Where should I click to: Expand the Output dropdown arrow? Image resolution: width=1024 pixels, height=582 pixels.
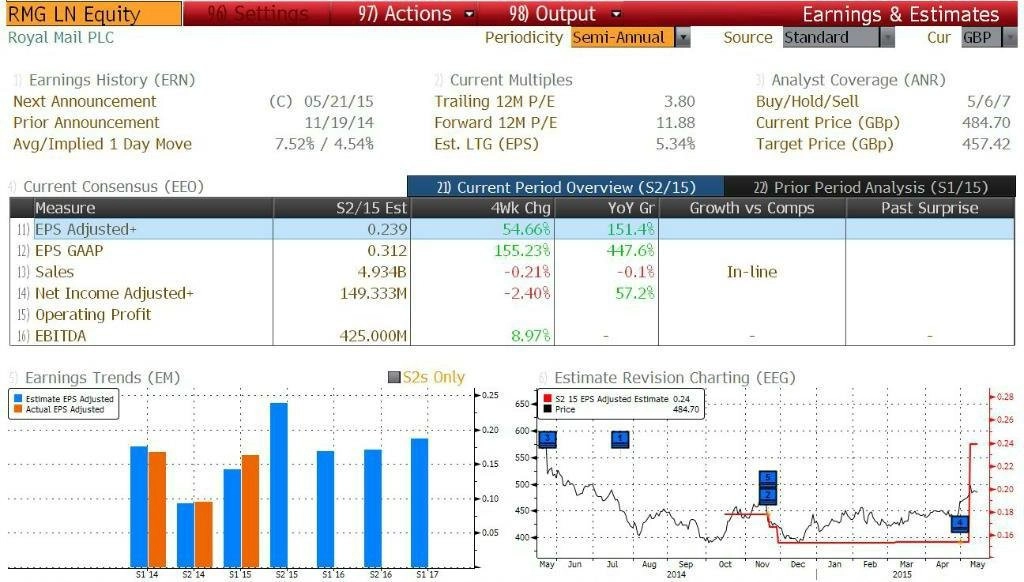pyautogui.click(x=616, y=14)
